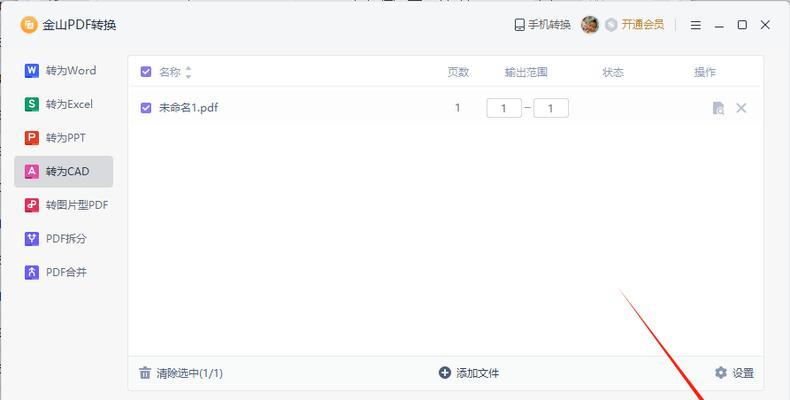Click the 添加文件 button

pyautogui.click(x=469, y=373)
